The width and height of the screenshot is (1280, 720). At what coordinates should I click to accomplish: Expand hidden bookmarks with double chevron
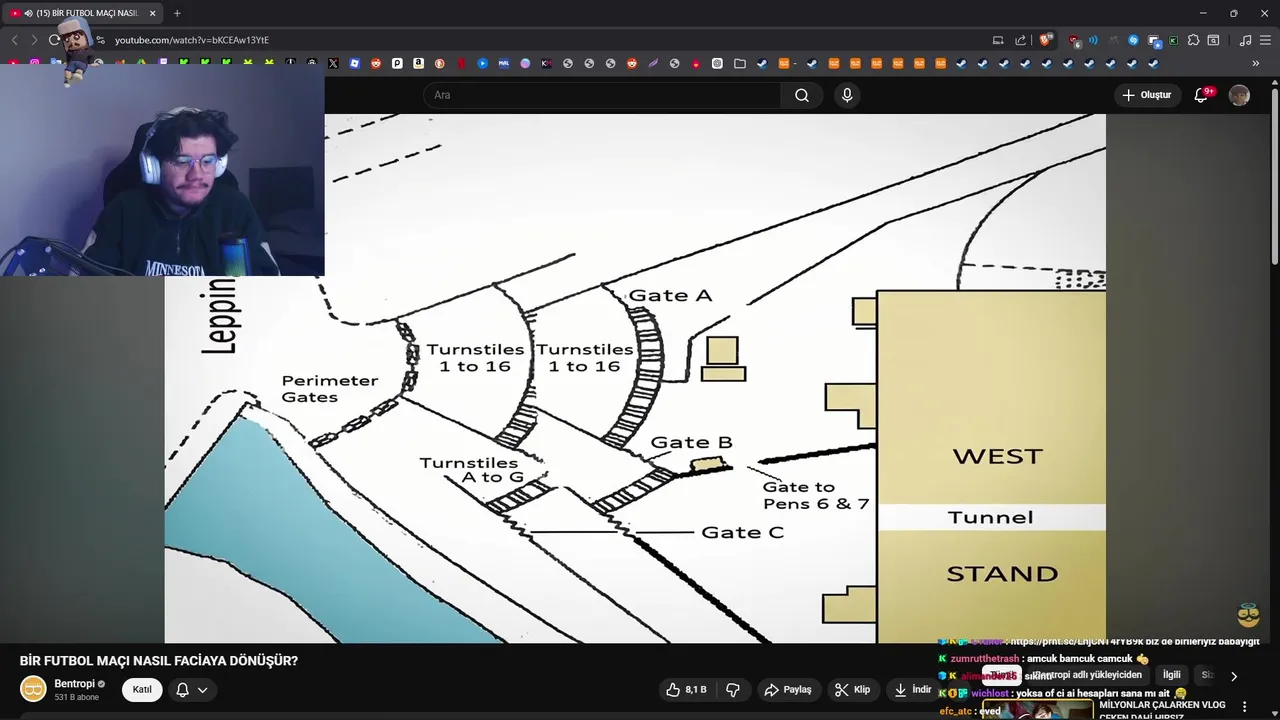(1256, 63)
